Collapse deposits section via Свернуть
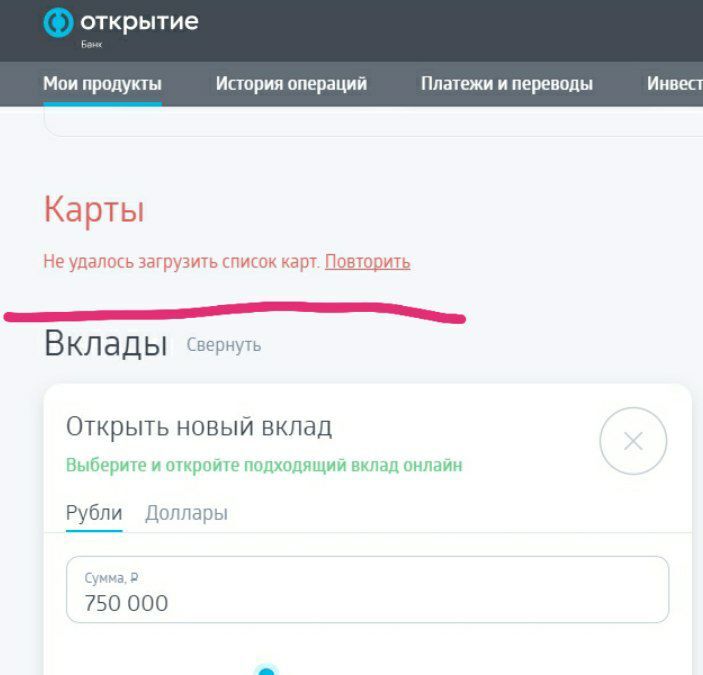Image resolution: width=703 pixels, height=675 pixels. (223, 345)
